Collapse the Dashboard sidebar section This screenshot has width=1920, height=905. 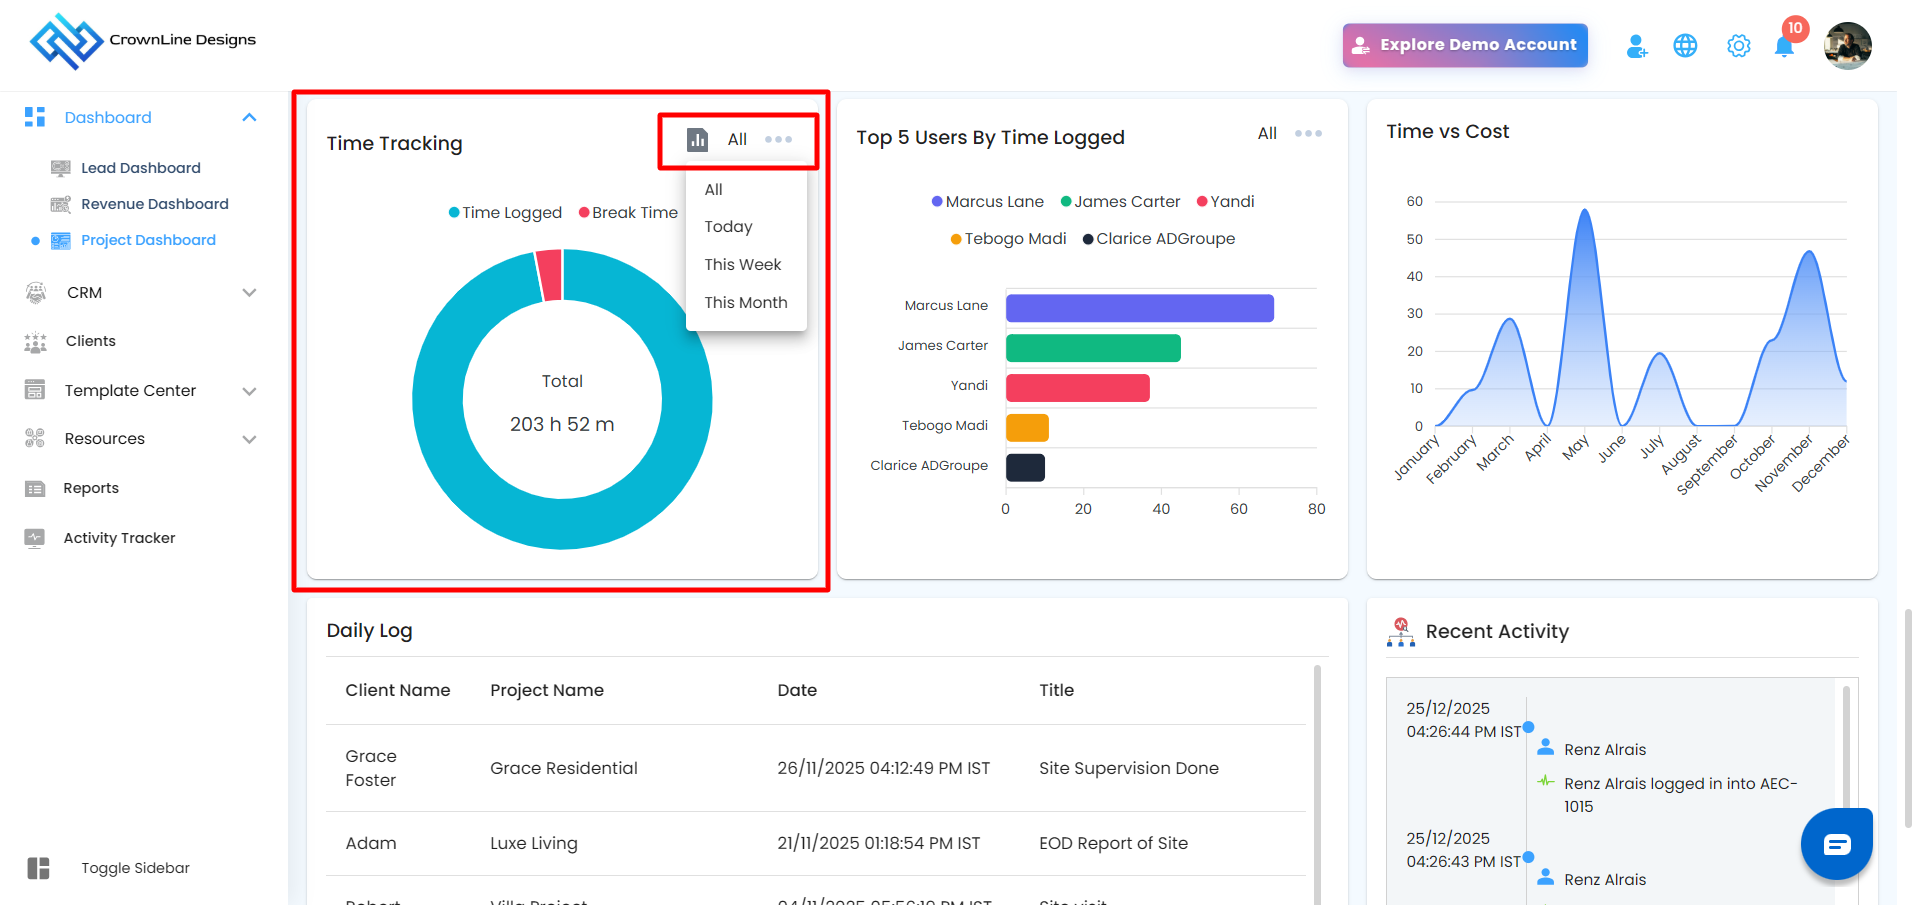point(249,118)
